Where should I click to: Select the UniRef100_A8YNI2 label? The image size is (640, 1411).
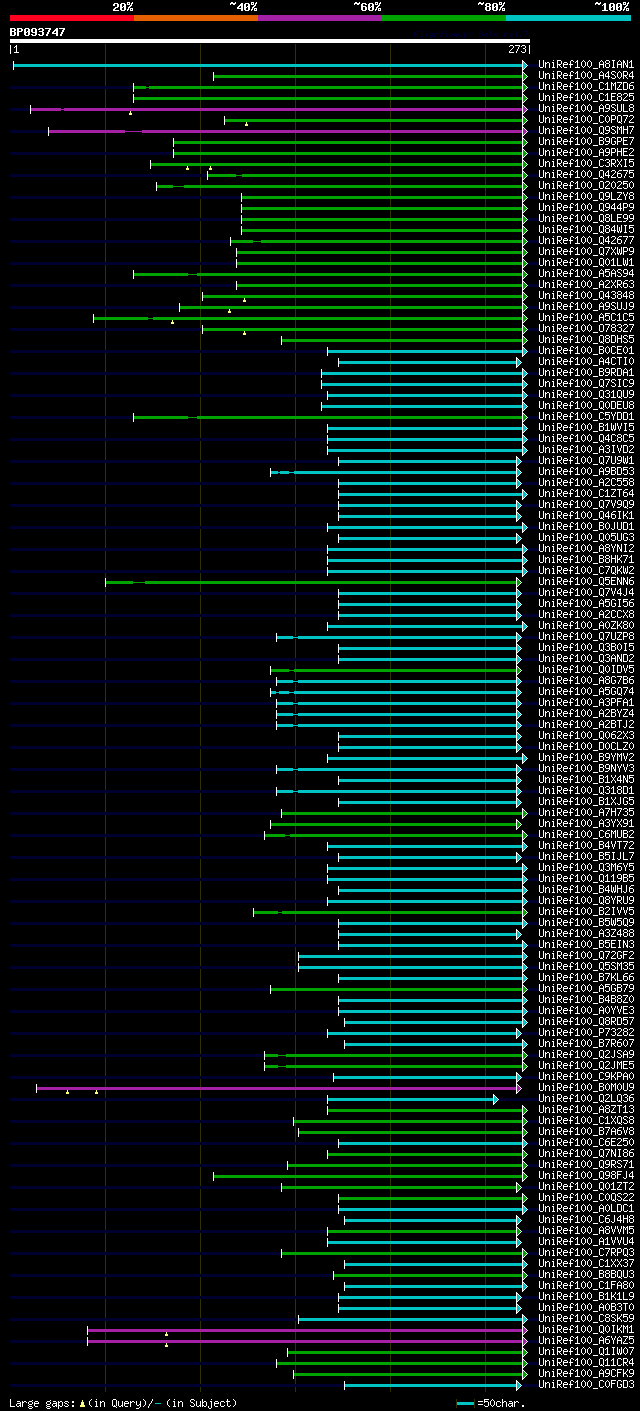586,549
